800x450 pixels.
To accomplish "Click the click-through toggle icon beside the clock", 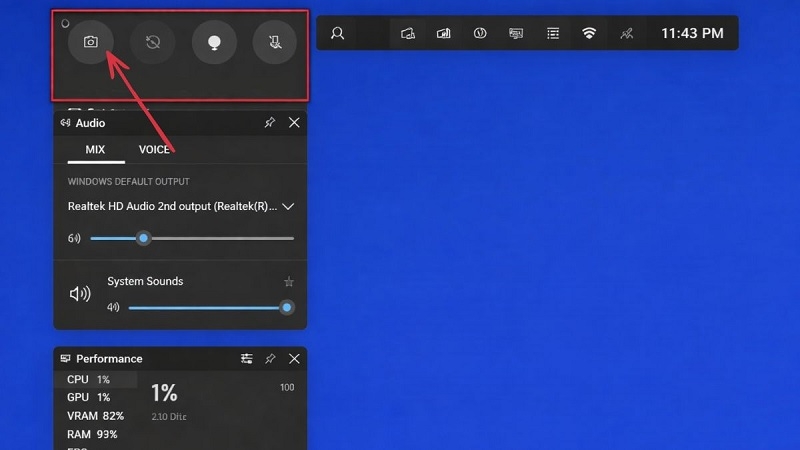I will (626, 33).
